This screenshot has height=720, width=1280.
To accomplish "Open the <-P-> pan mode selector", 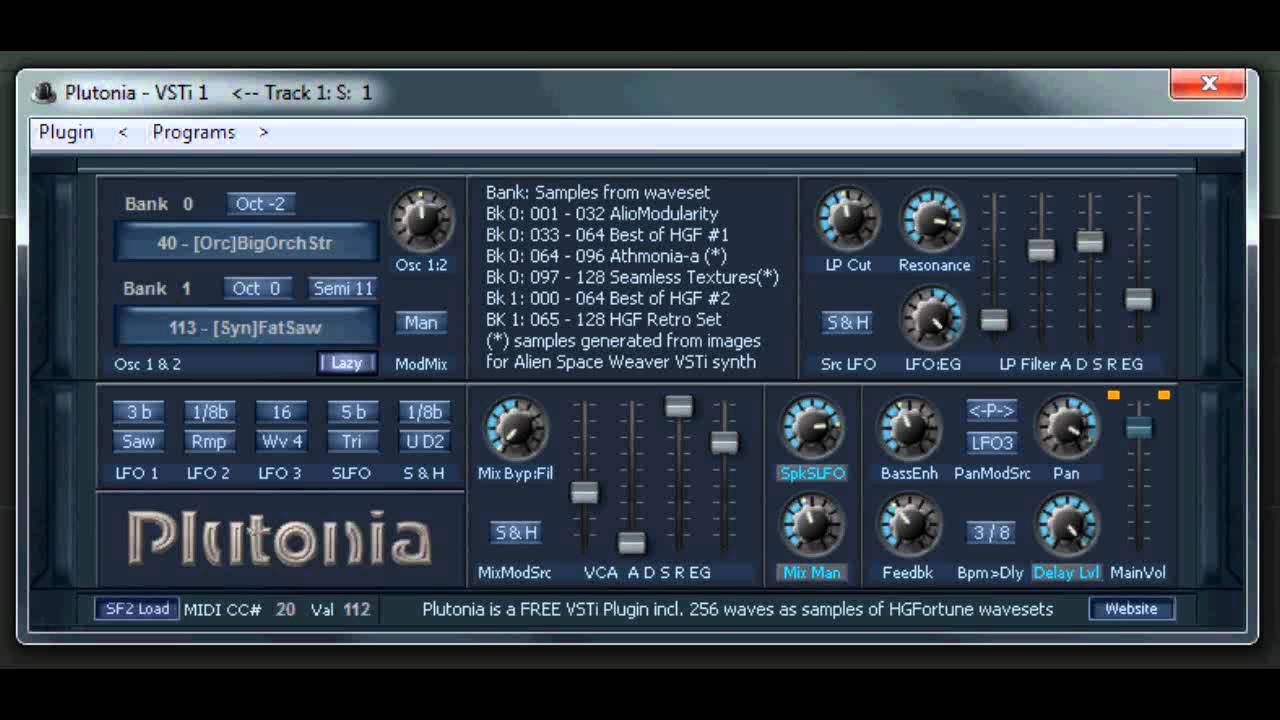I will 992,411.
